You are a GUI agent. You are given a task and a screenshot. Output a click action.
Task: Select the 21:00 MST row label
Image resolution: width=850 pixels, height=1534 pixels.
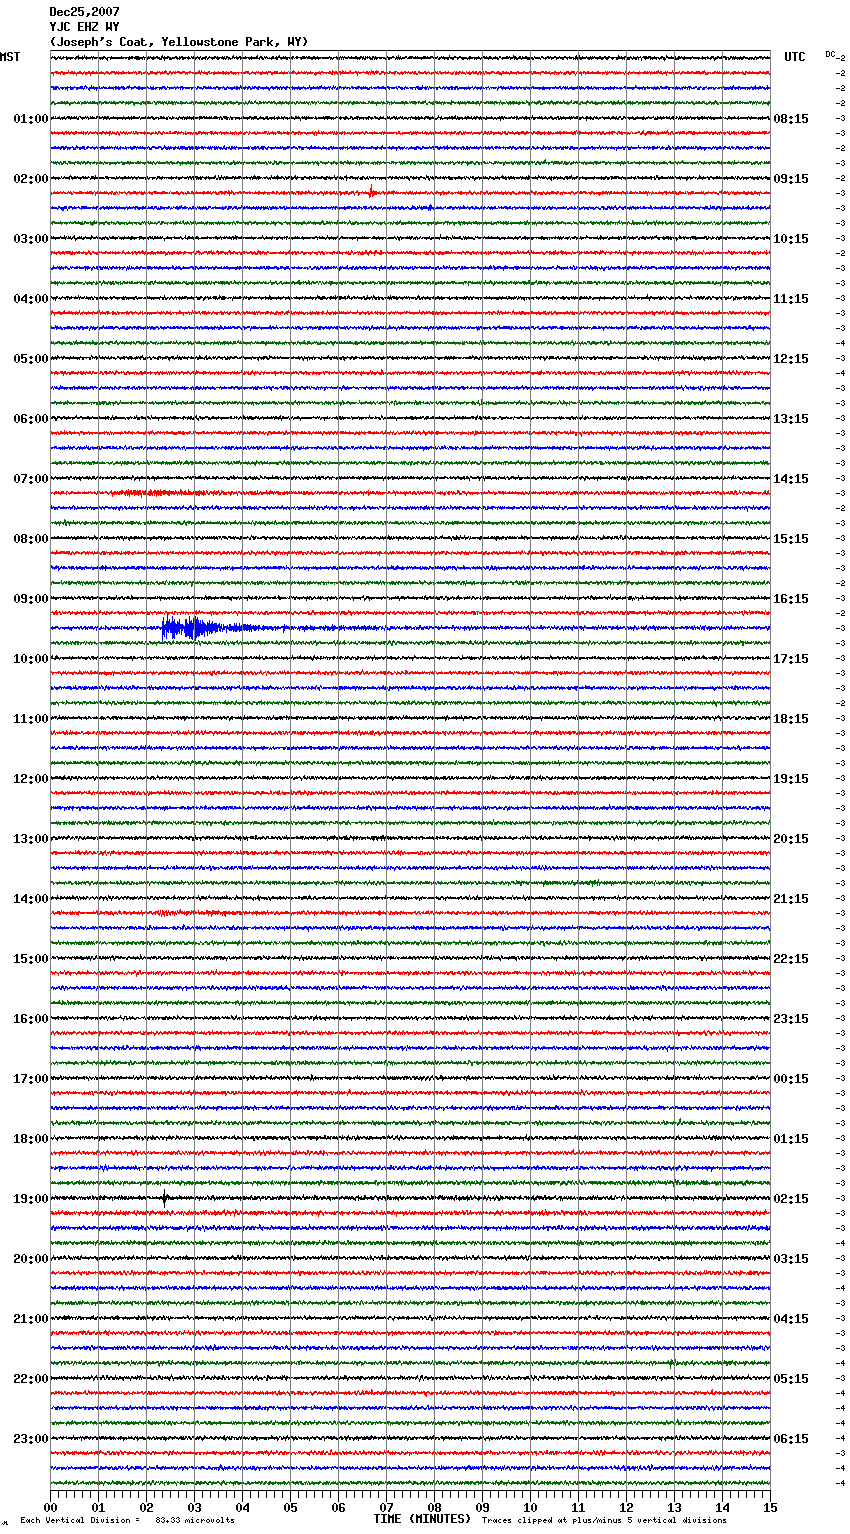(x=31, y=1319)
